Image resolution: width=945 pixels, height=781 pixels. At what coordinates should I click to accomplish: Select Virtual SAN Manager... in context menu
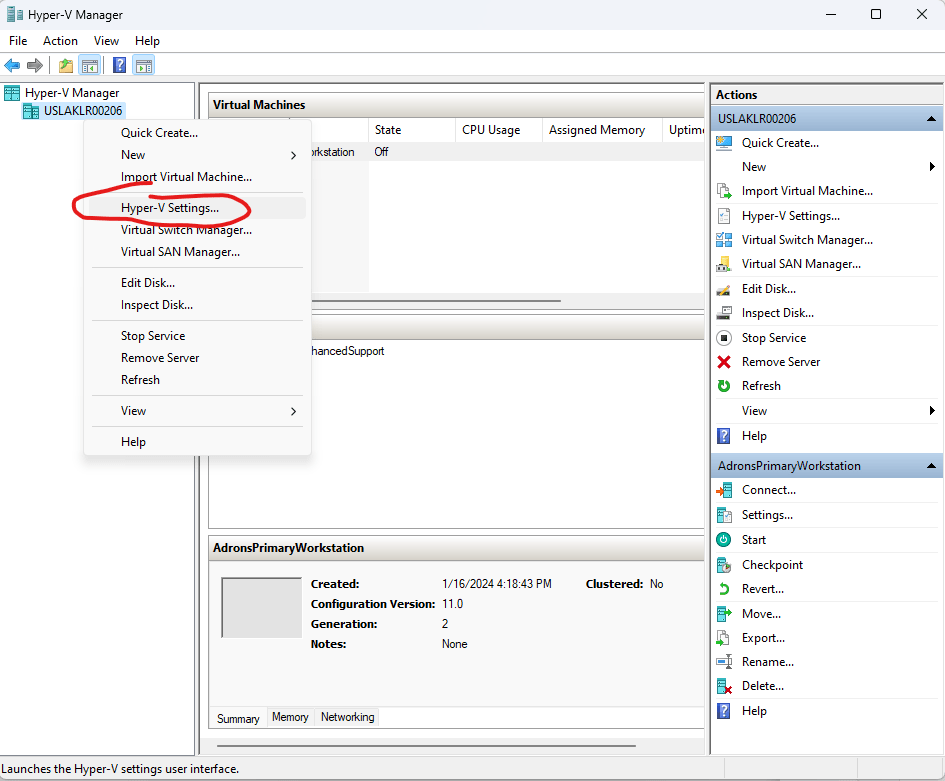click(x=197, y=252)
